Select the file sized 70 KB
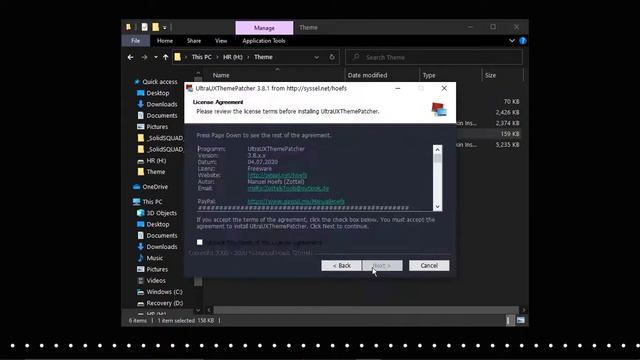 [x=511, y=101]
